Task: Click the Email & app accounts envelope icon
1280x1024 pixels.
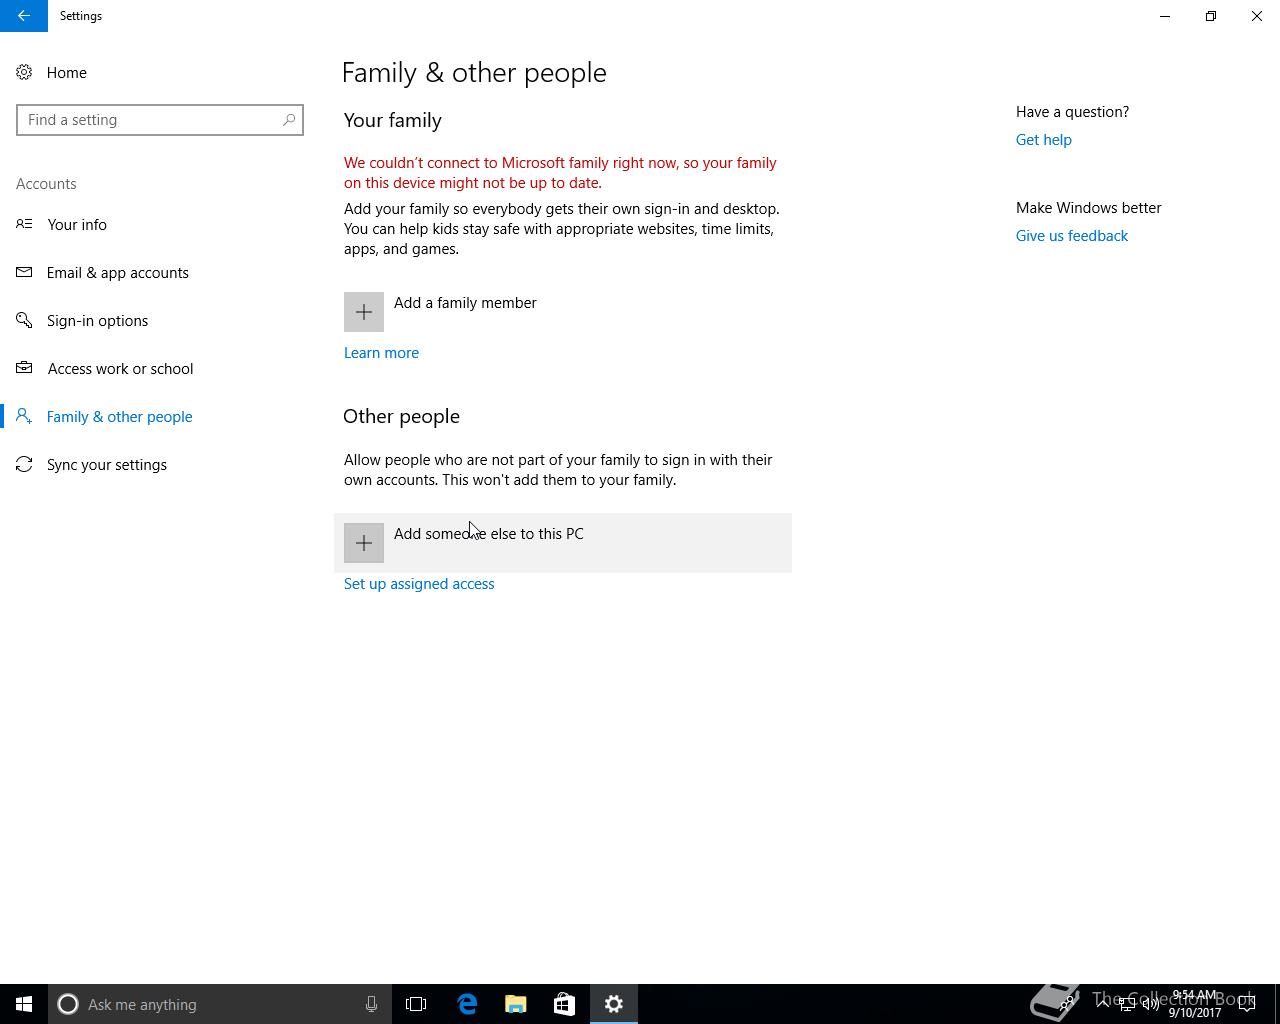Action: click(24, 272)
